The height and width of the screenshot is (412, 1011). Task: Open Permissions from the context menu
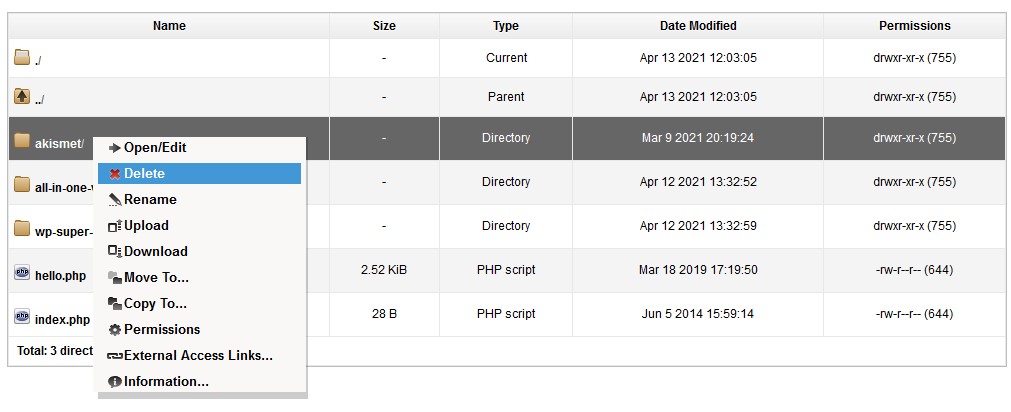[199, 329]
